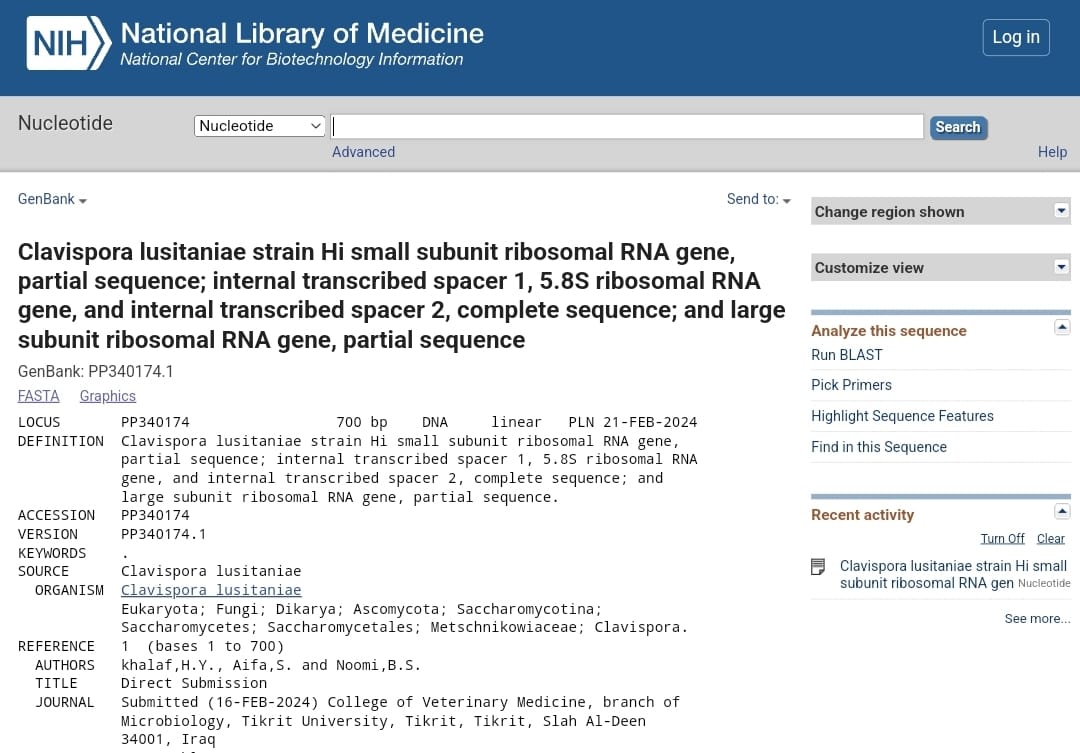Expand the Customize view panel
The width and height of the screenshot is (1080, 753).
coord(1061,267)
